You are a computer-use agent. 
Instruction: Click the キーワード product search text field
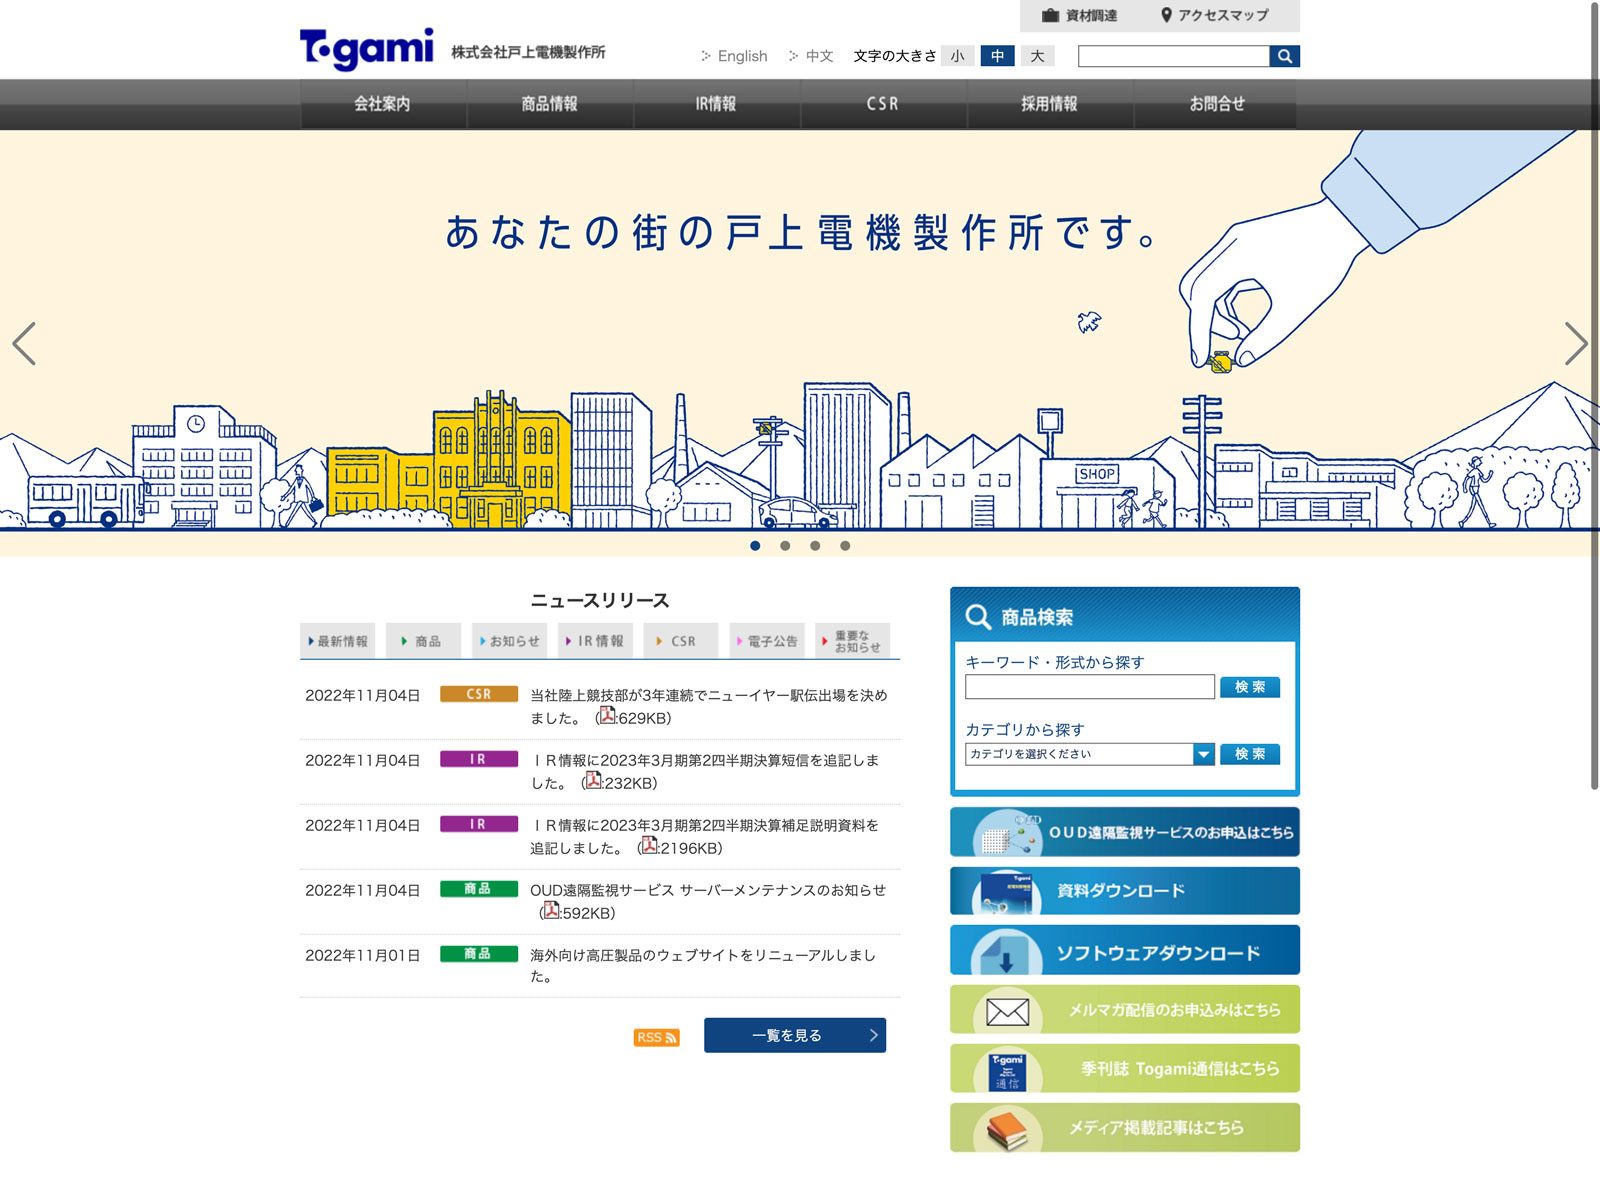pyautogui.click(x=1089, y=687)
